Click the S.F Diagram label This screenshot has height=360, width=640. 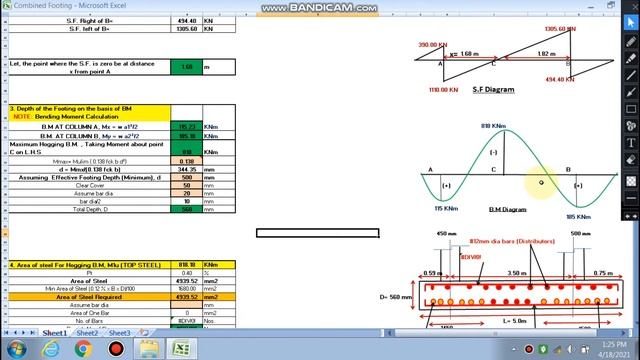493,89
